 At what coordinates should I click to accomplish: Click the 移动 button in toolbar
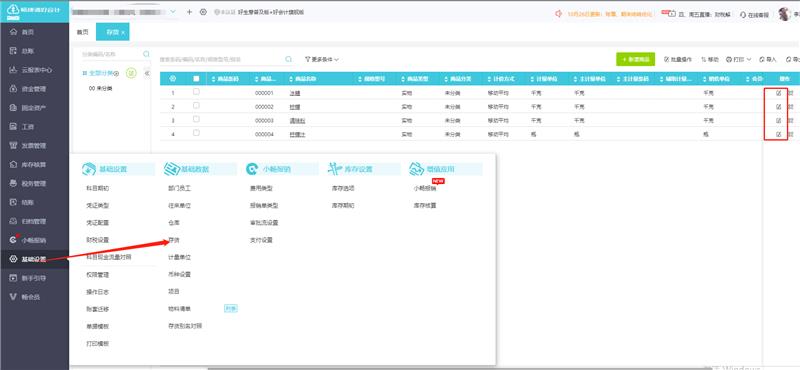[x=710, y=60]
